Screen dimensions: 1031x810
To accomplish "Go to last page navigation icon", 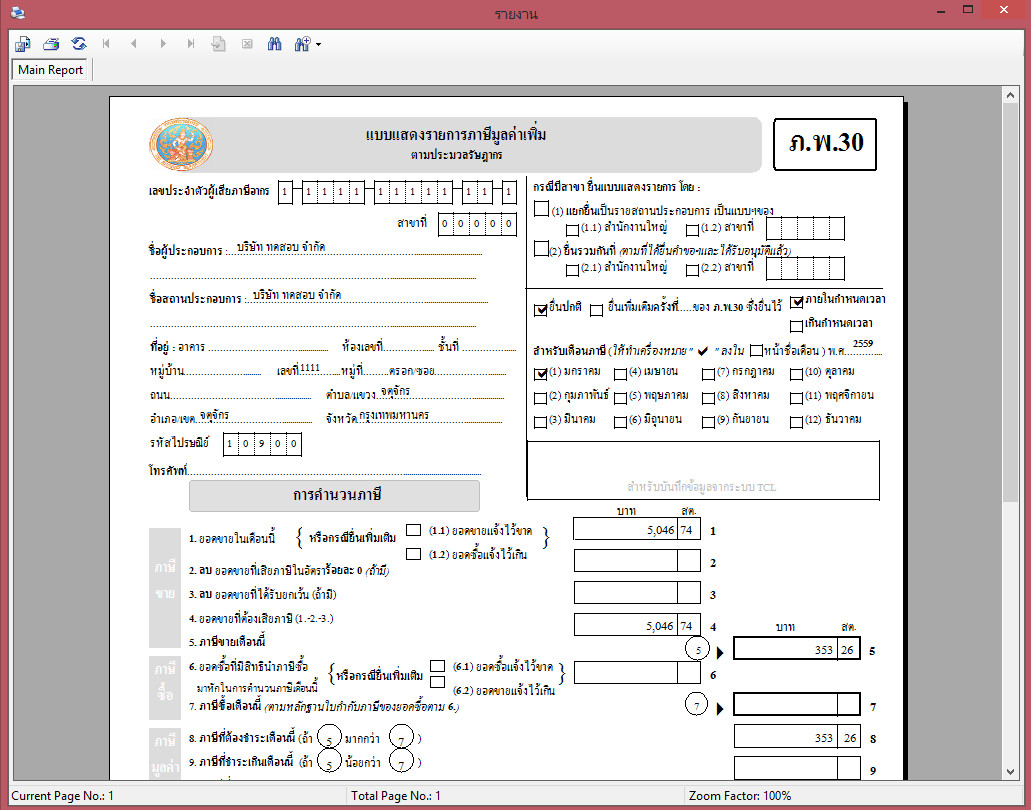I will [x=191, y=44].
